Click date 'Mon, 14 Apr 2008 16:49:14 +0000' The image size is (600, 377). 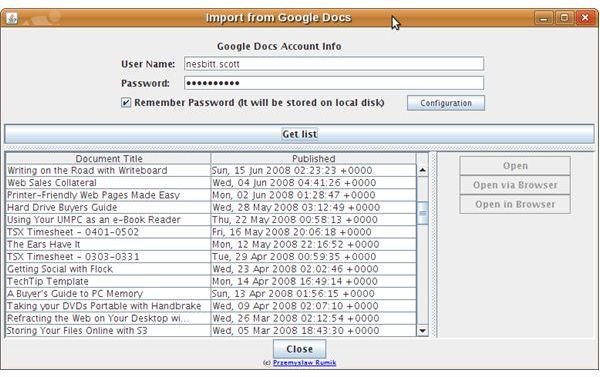[313, 281]
